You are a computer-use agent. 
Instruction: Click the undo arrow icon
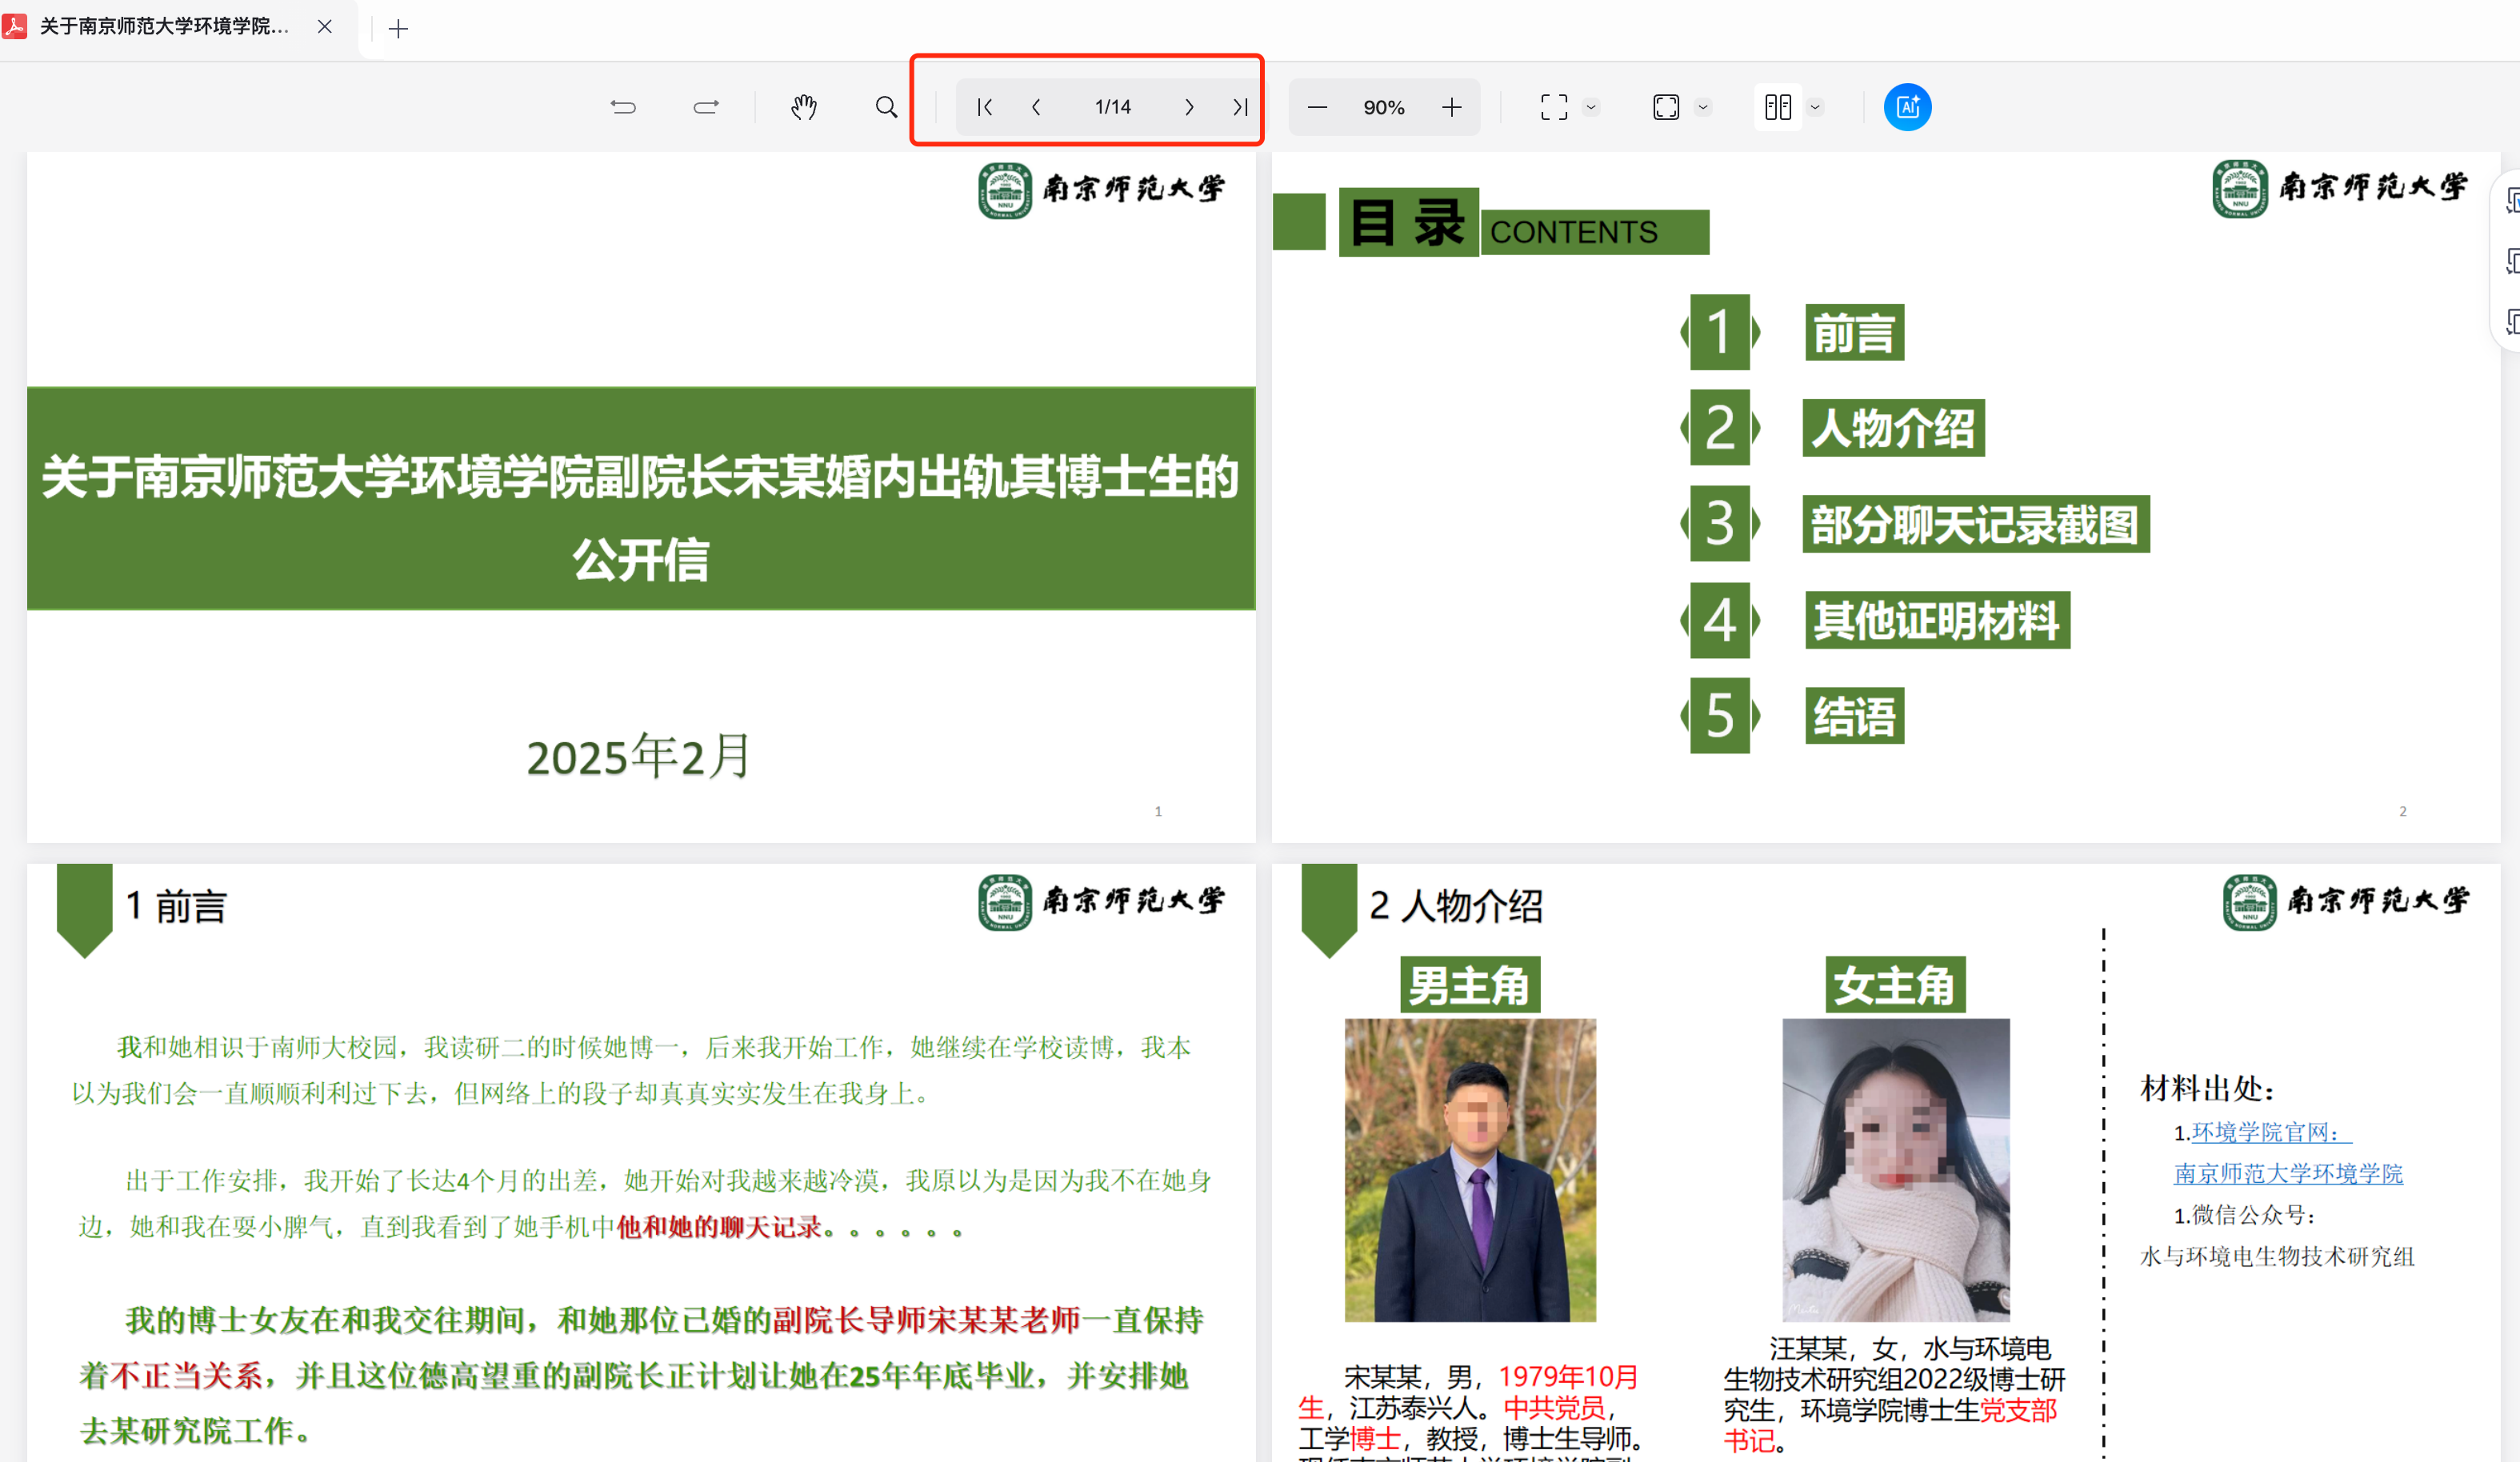(x=623, y=107)
